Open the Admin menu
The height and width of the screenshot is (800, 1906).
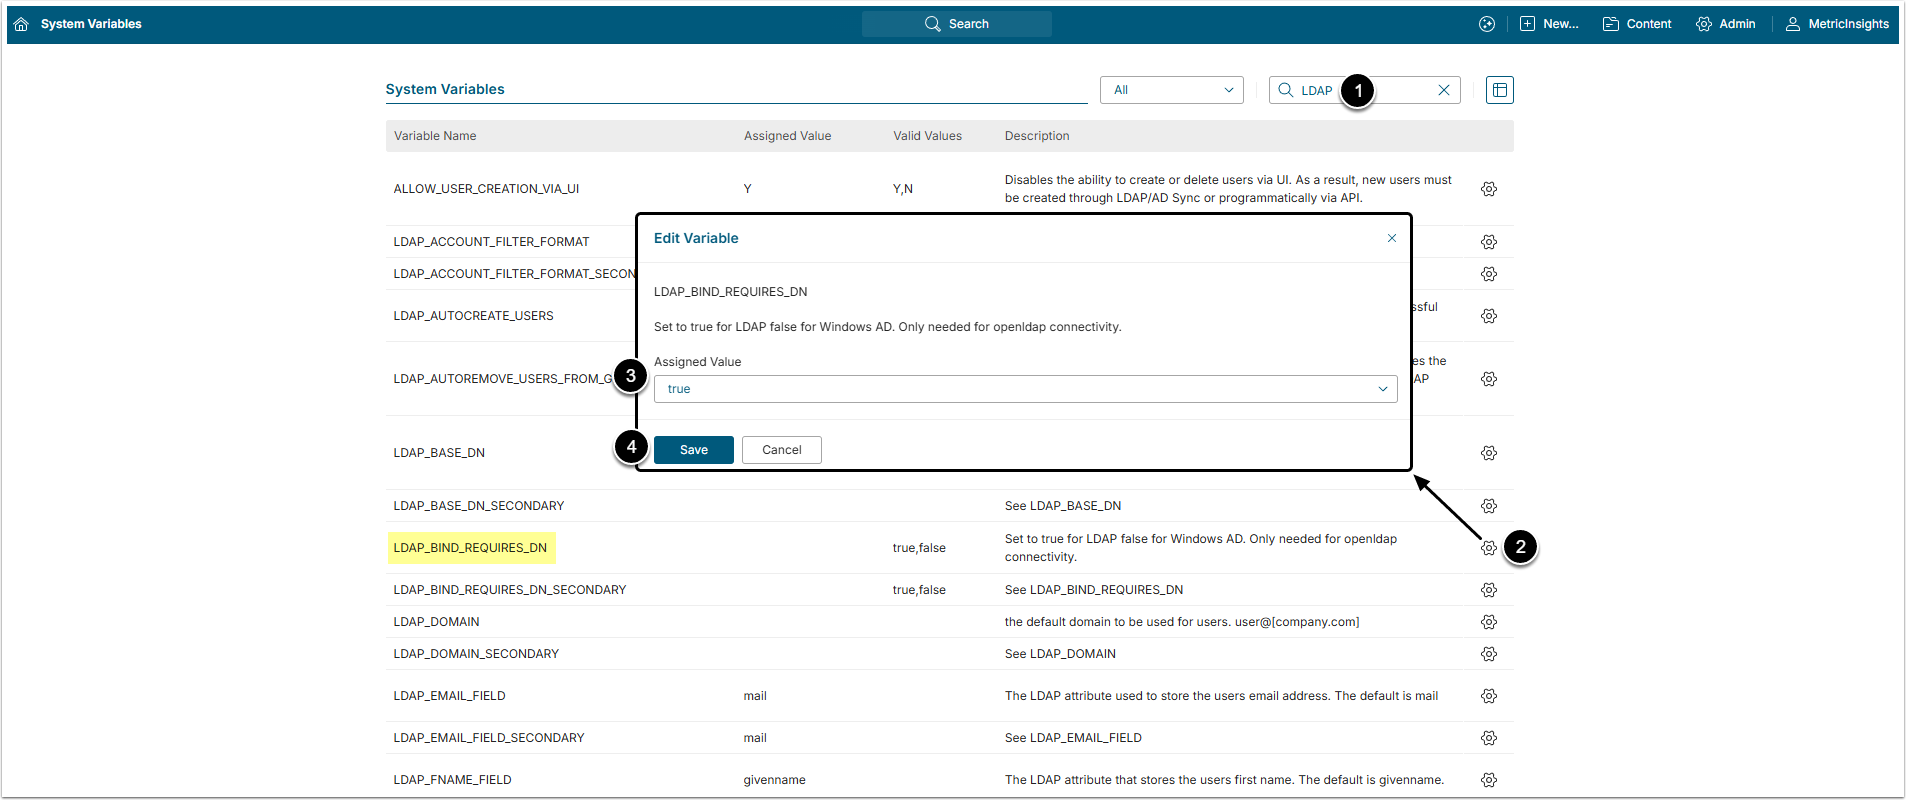[x=1726, y=24]
